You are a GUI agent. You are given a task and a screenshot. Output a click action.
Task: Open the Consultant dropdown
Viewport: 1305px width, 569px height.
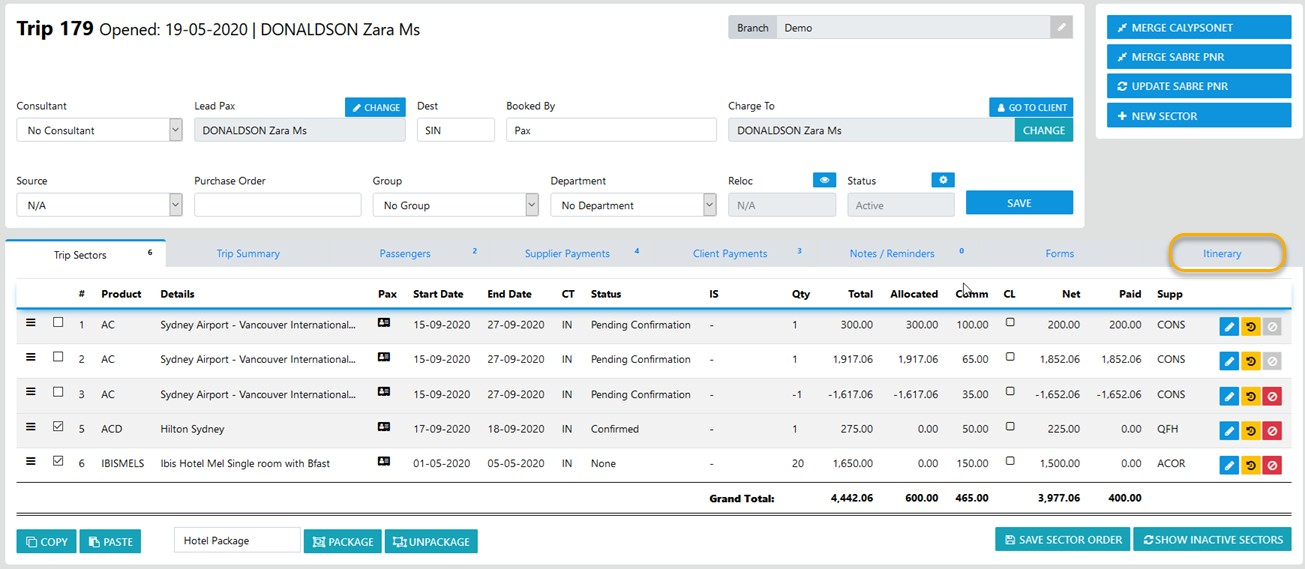(100, 130)
